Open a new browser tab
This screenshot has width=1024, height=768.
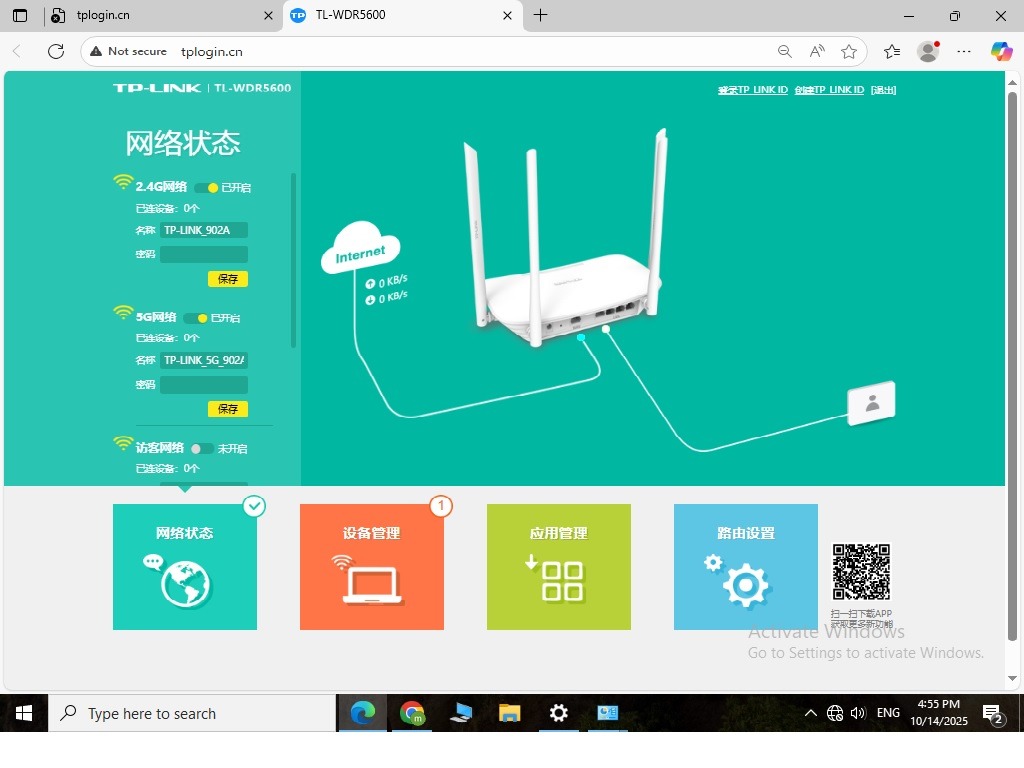pyautogui.click(x=541, y=15)
